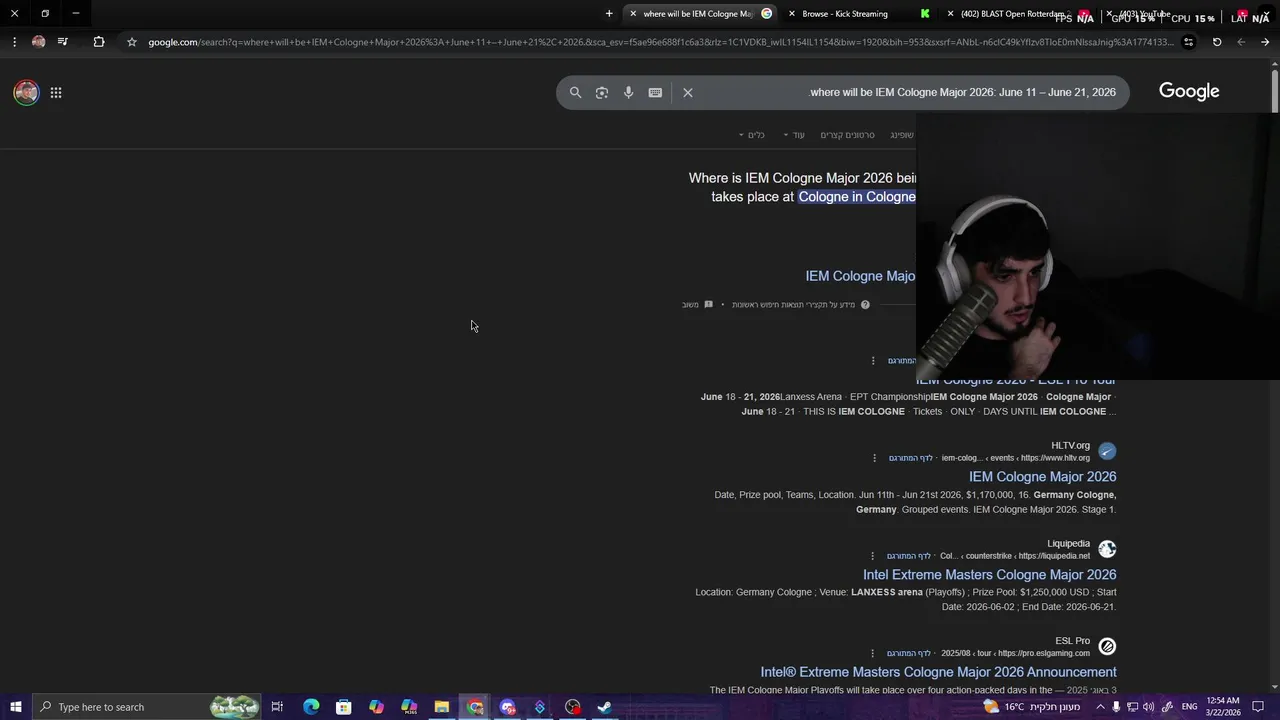Close the Kick Streaming tab
The image size is (1280, 720).
(x=791, y=14)
